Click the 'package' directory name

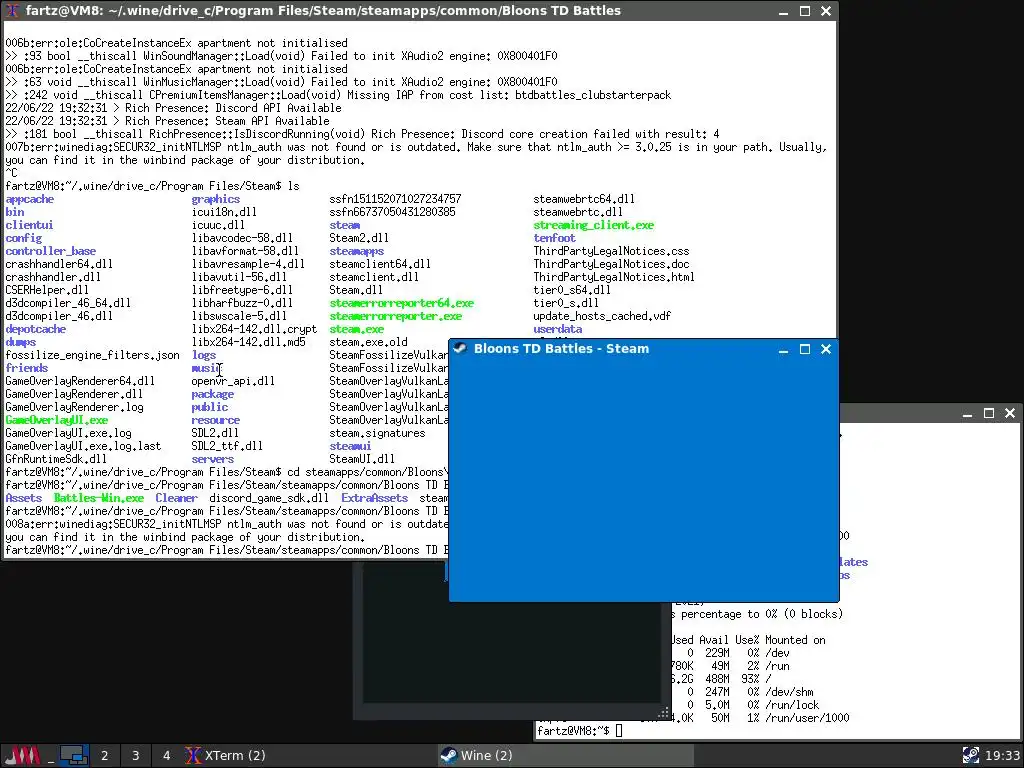[x=213, y=394]
